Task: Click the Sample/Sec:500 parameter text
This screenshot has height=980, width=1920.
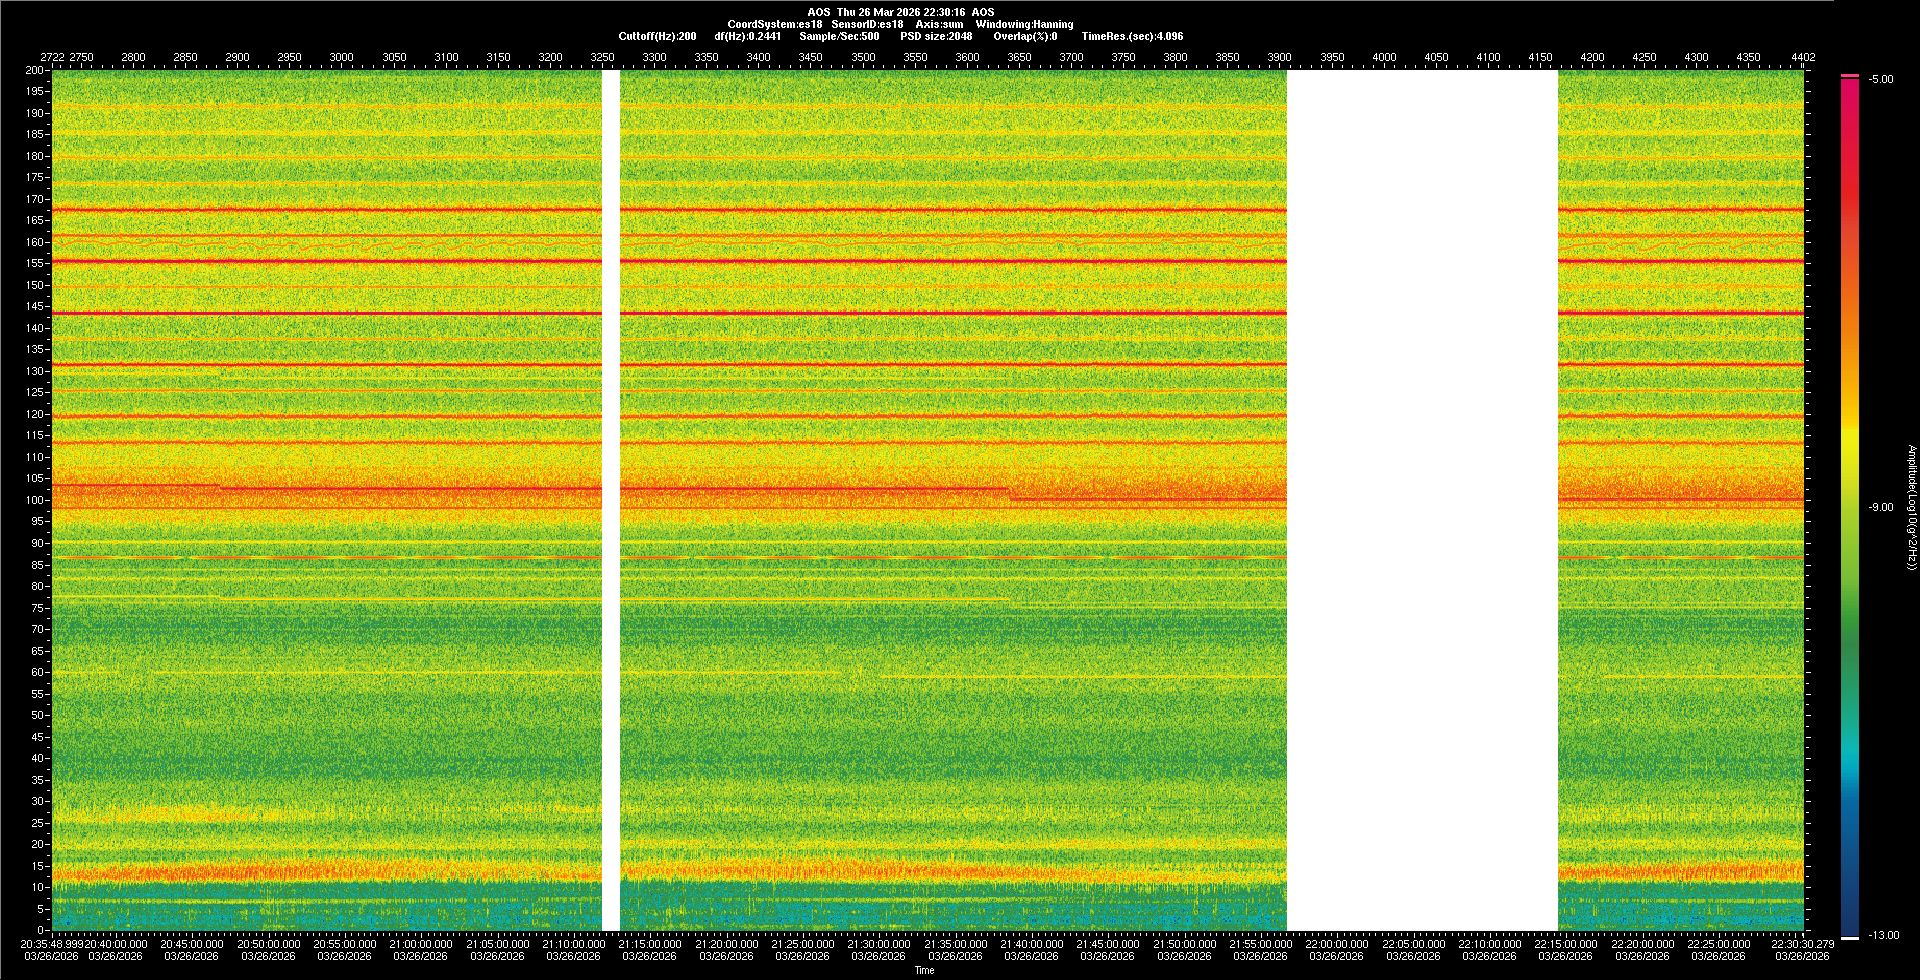Action: [839, 36]
